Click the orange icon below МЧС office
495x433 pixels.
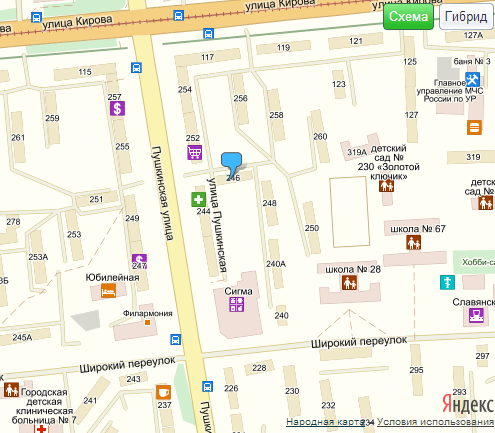(474, 127)
